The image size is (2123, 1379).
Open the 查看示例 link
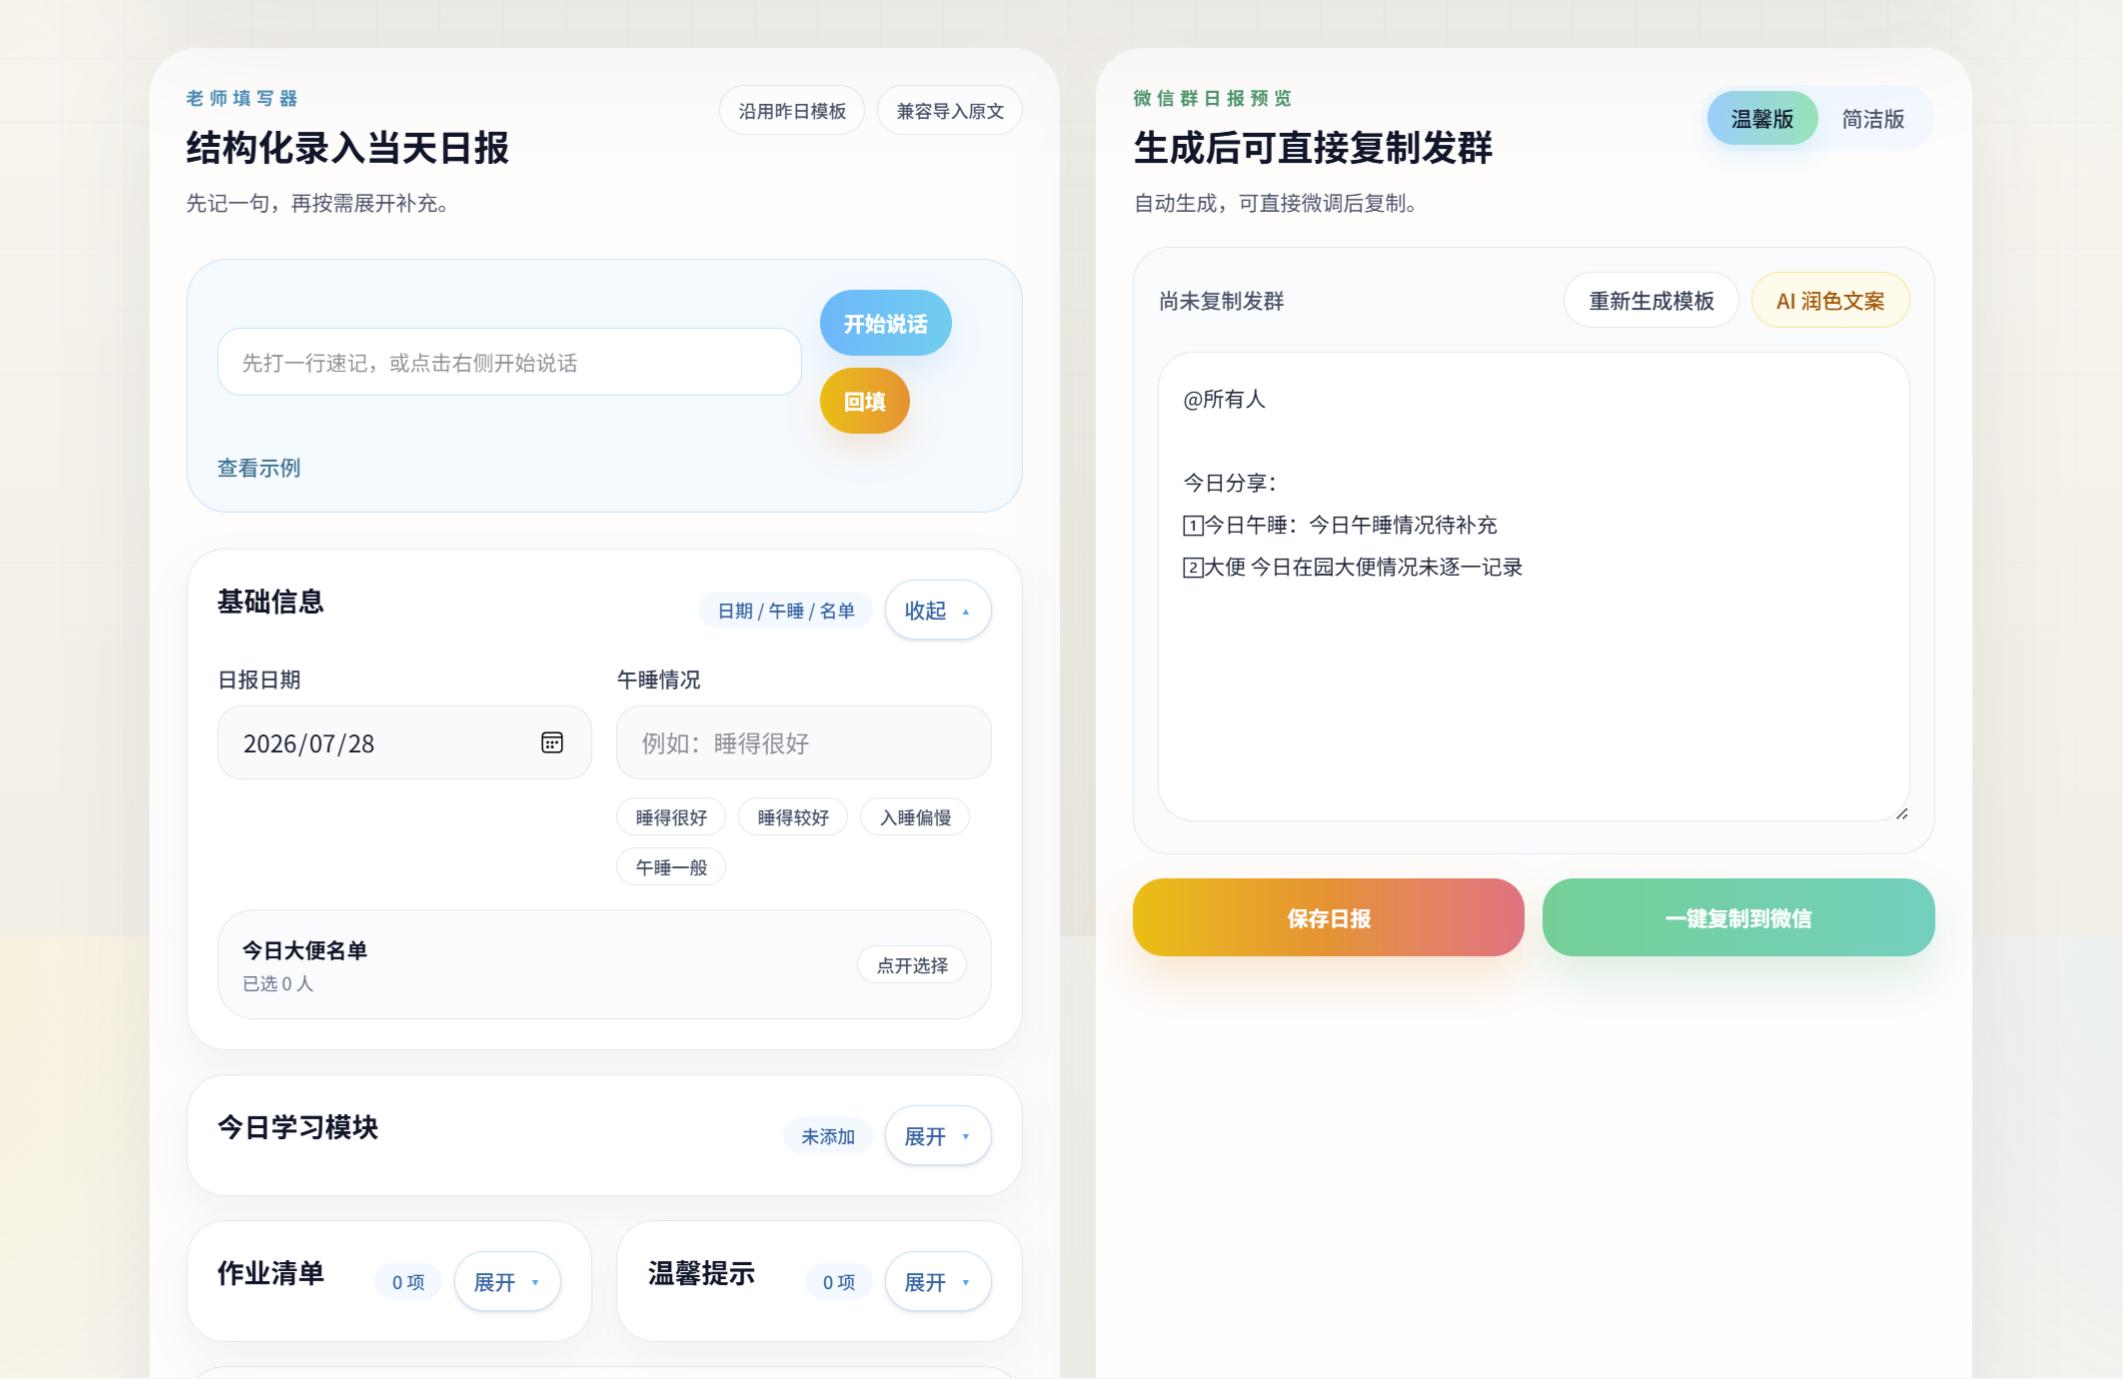click(259, 468)
